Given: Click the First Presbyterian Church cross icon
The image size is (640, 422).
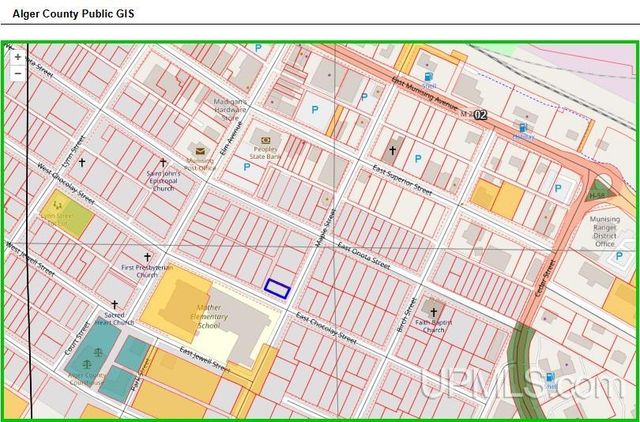Looking at the screenshot, I should pos(148,257).
